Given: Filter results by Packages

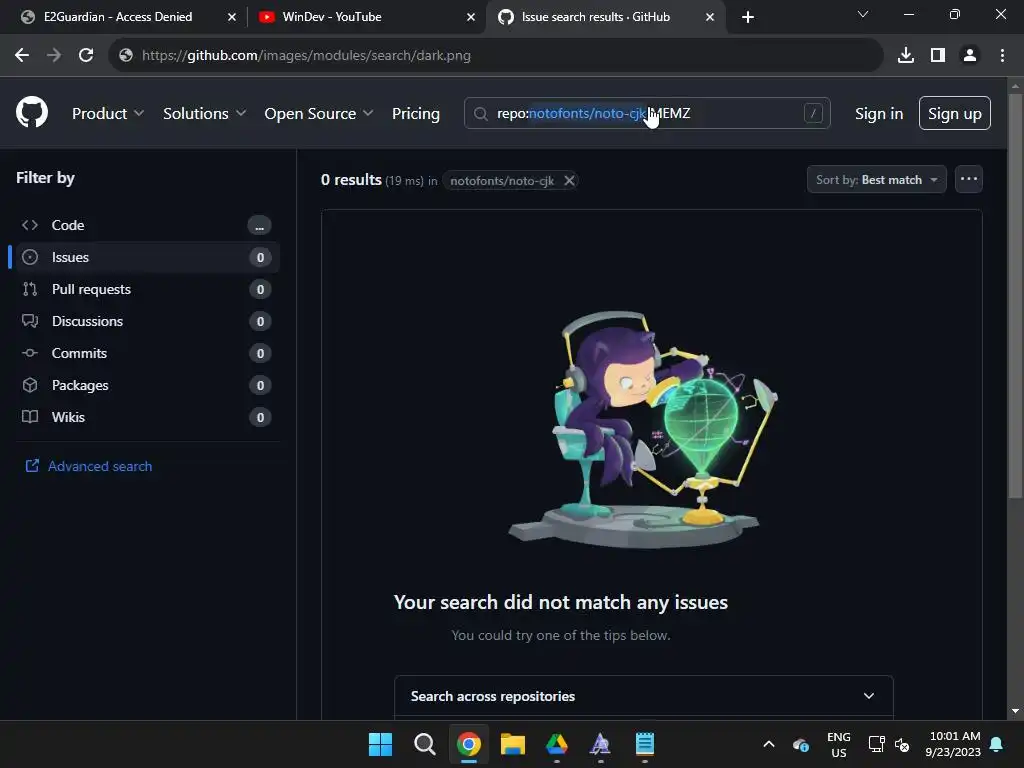Looking at the screenshot, I should (146, 385).
